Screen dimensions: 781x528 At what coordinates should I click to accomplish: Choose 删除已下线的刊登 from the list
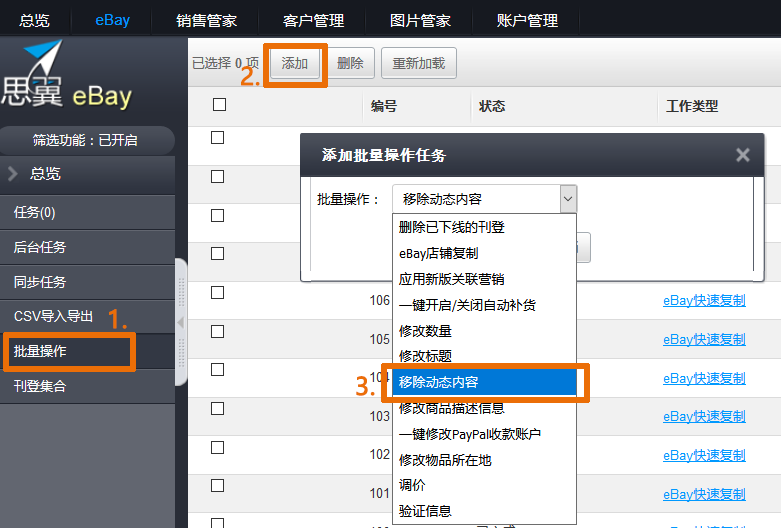484,227
